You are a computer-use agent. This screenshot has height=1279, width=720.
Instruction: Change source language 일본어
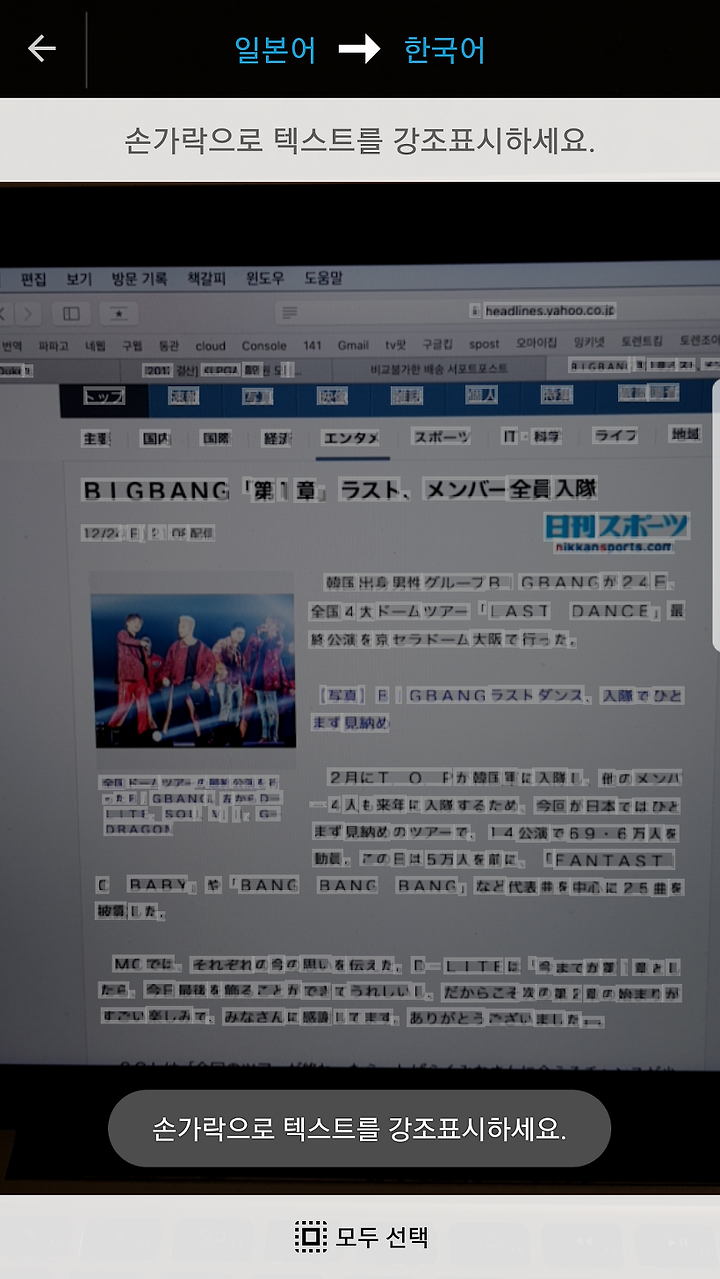[275, 49]
